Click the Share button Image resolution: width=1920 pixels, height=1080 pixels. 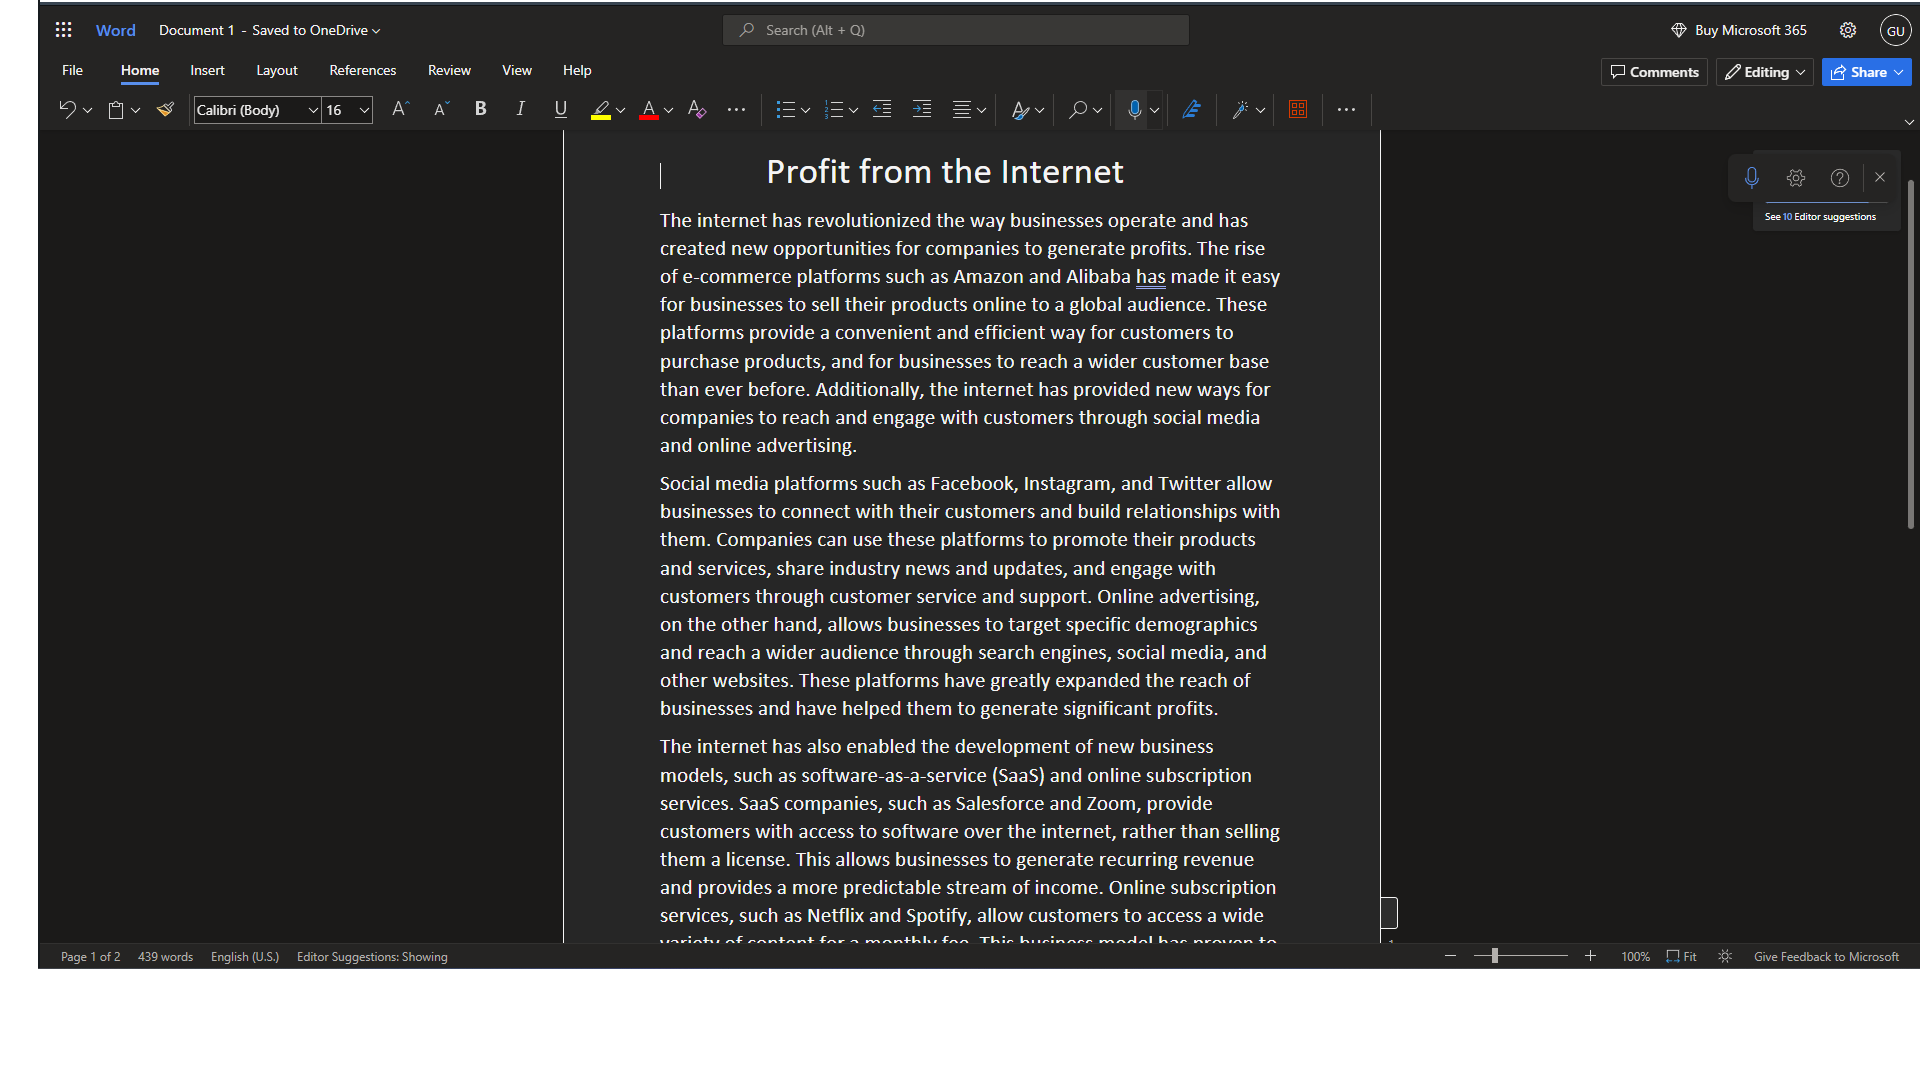click(1866, 72)
